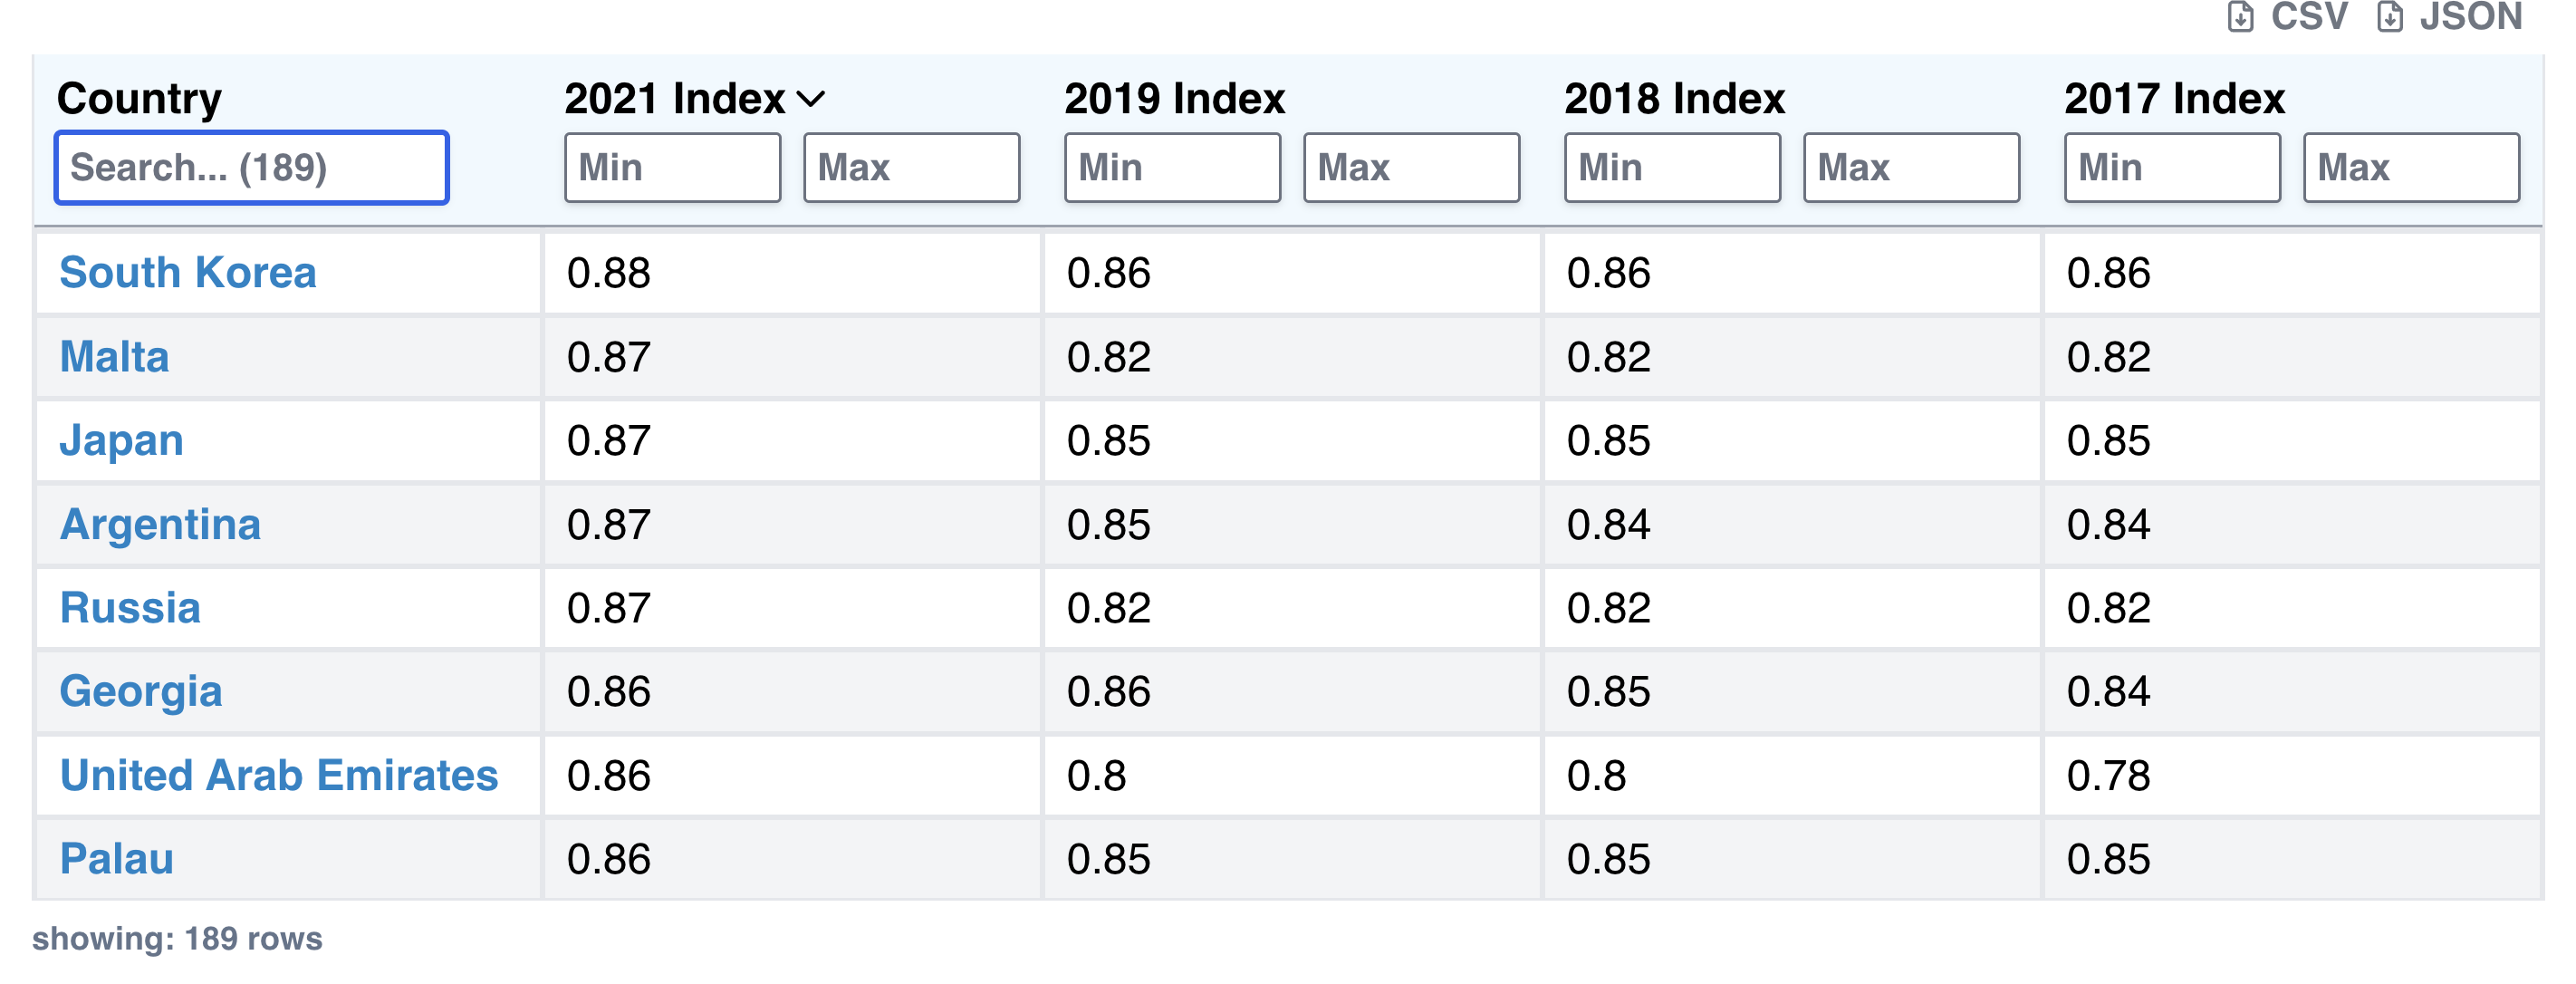Open the Palau country link
Image resolution: width=2576 pixels, height=984 pixels.
(116, 859)
